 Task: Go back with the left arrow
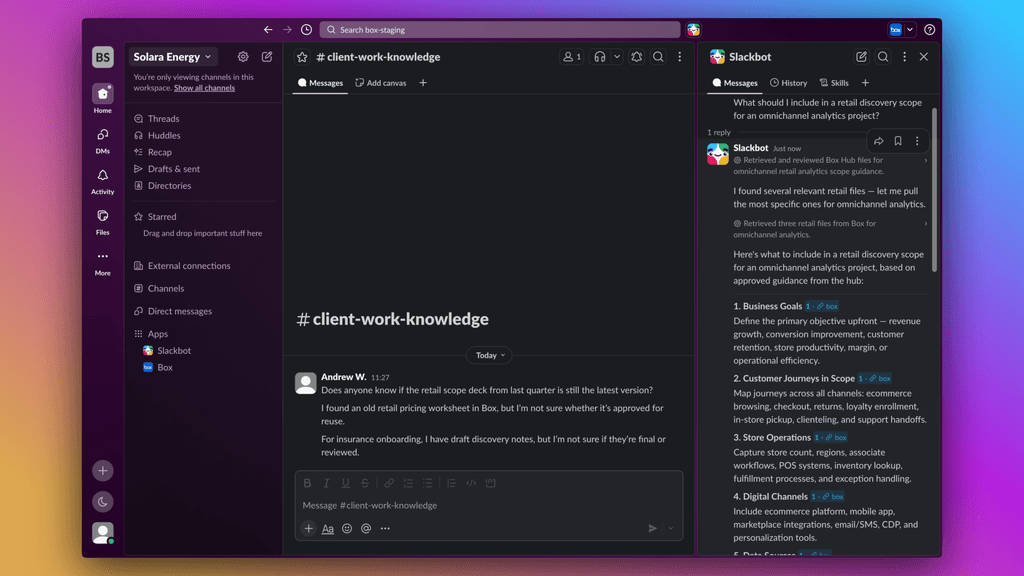(268, 29)
